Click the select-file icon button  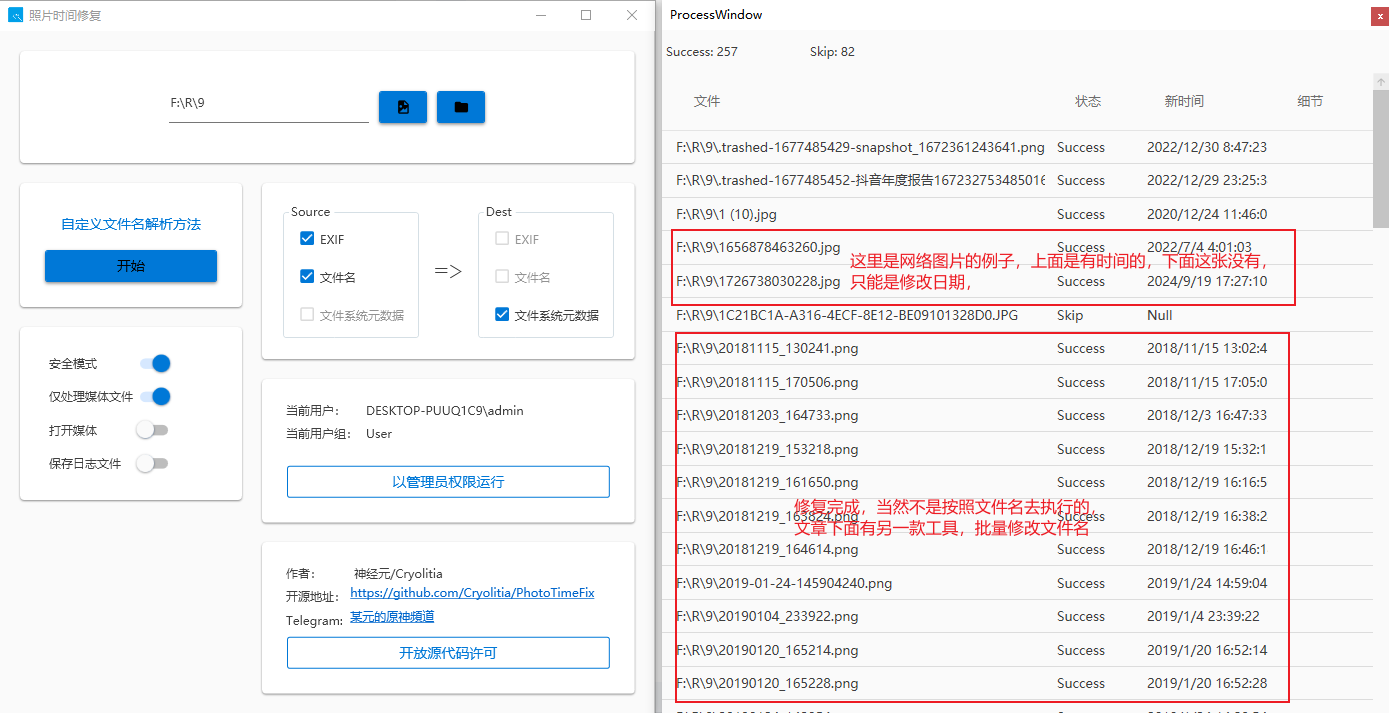(403, 107)
